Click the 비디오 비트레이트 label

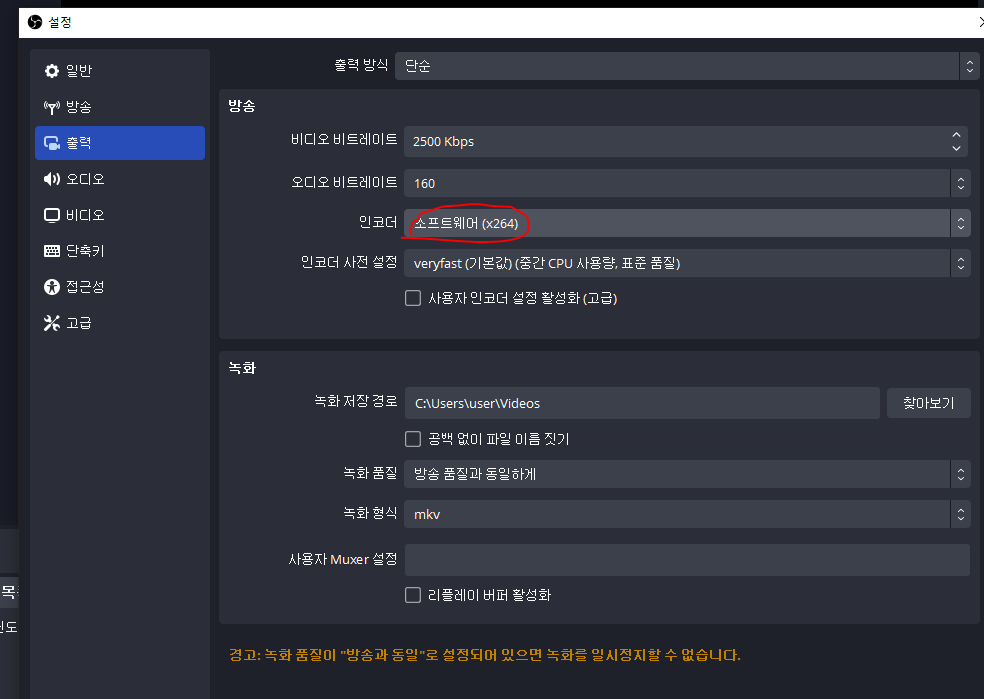[344, 139]
